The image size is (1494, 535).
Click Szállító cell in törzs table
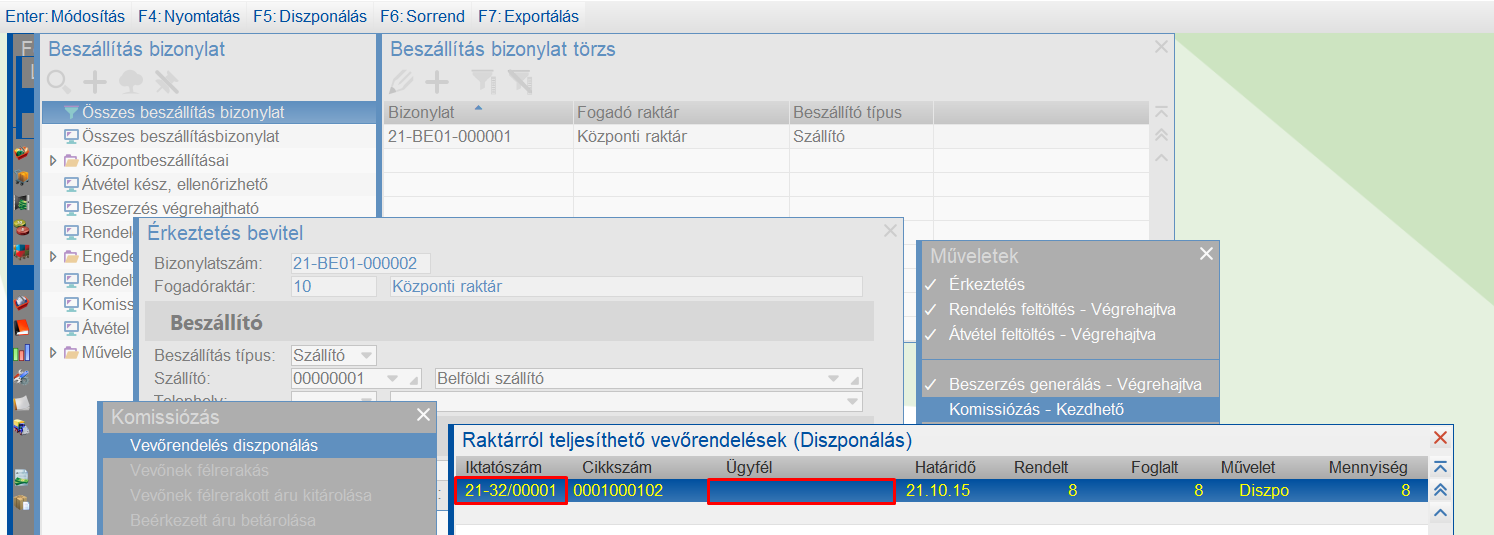pyautogui.click(x=861, y=137)
